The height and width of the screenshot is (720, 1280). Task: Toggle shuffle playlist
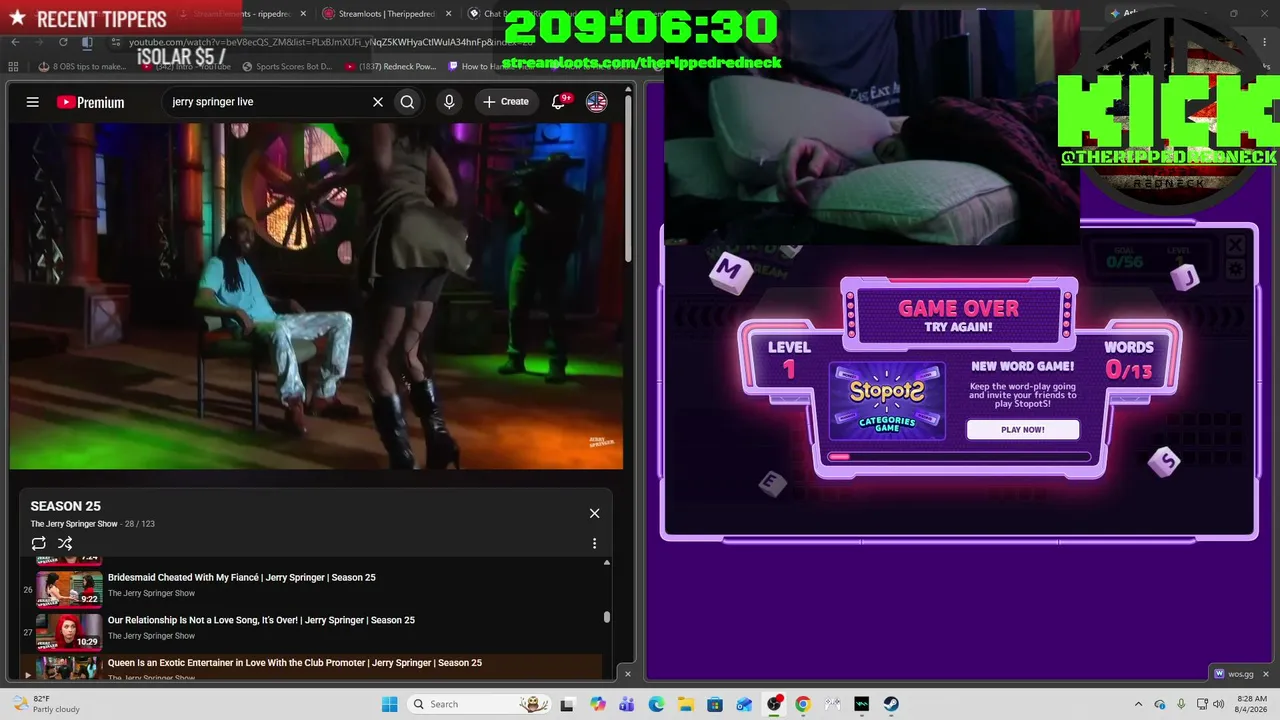tap(65, 543)
